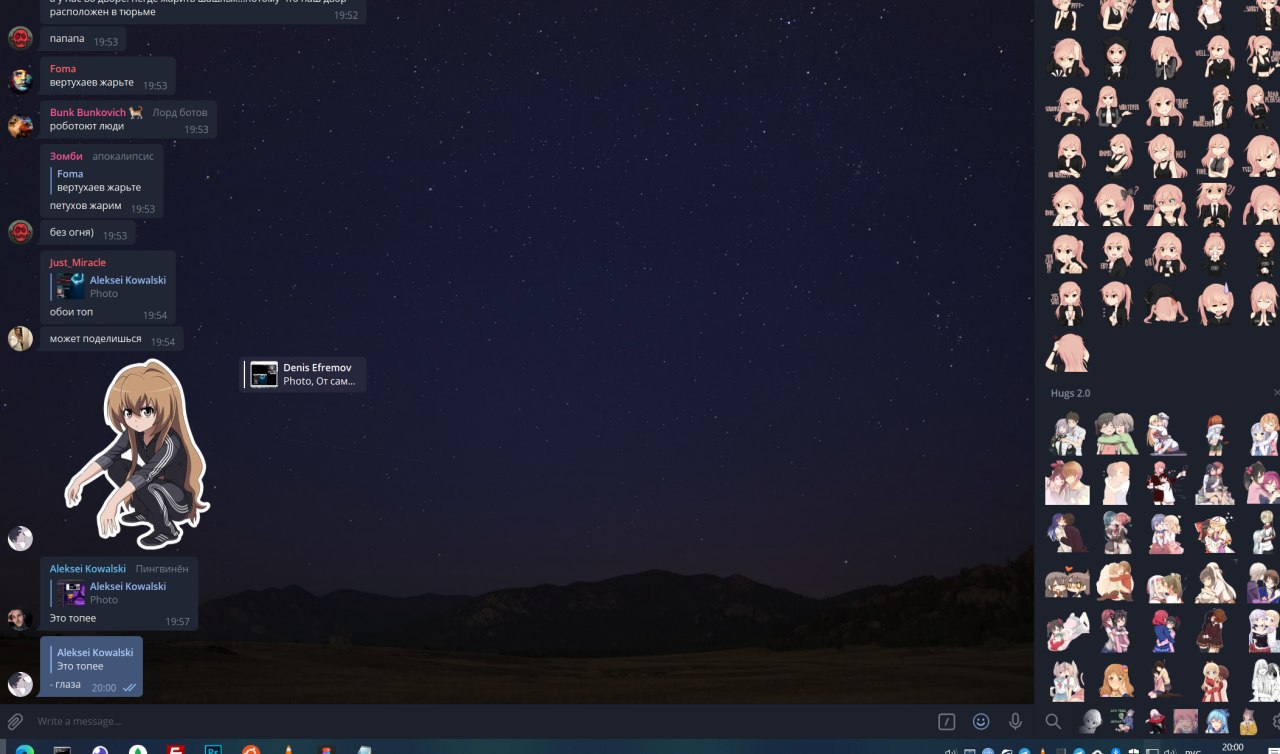The width and height of the screenshot is (1280, 754).
Task: Click the 'обои топ' message text
Action: (71, 312)
